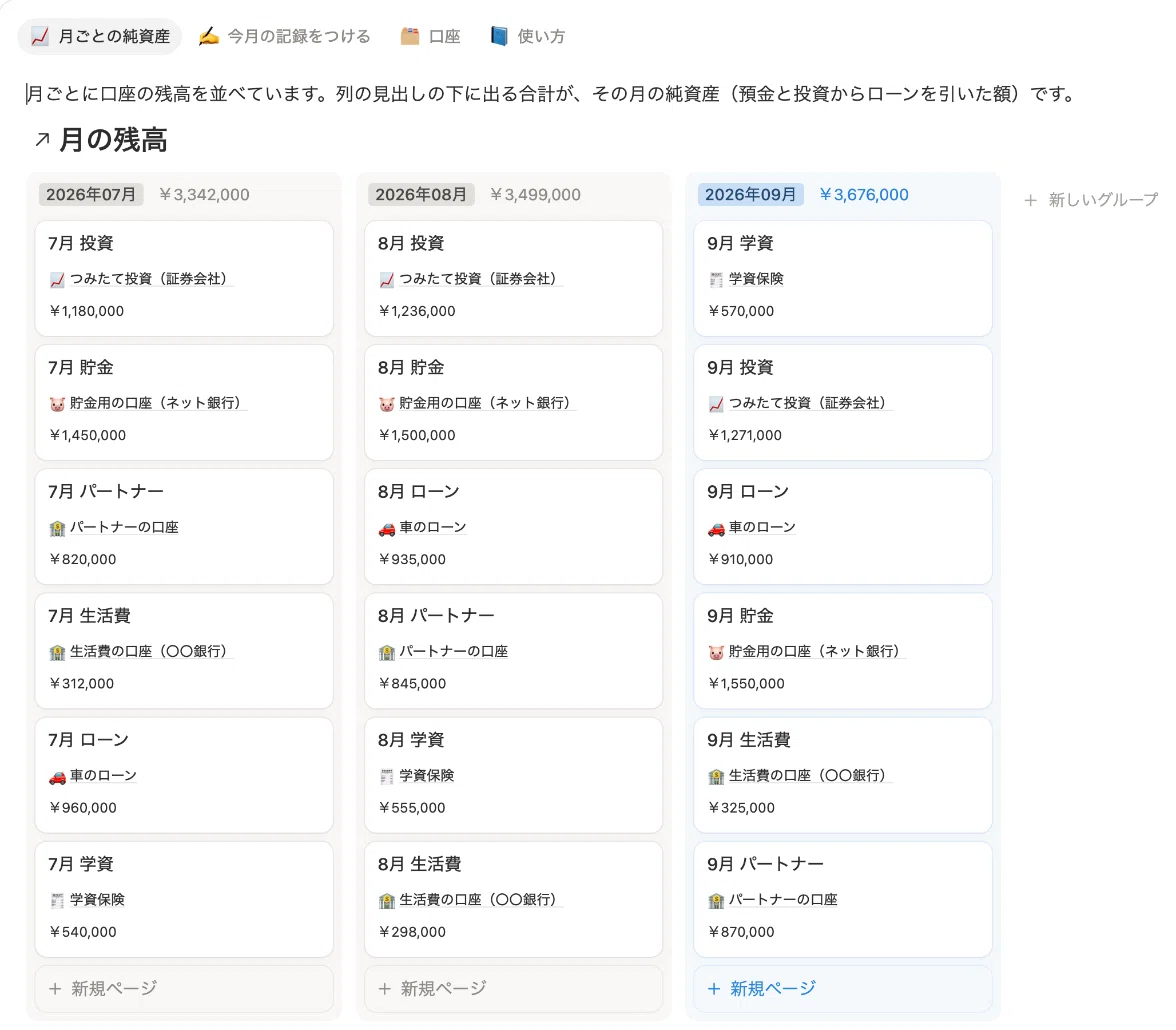This screenshot has height=1030, width=1176.
Task: Open the 月の残高 linked database title
Action: tap(113, 140)
